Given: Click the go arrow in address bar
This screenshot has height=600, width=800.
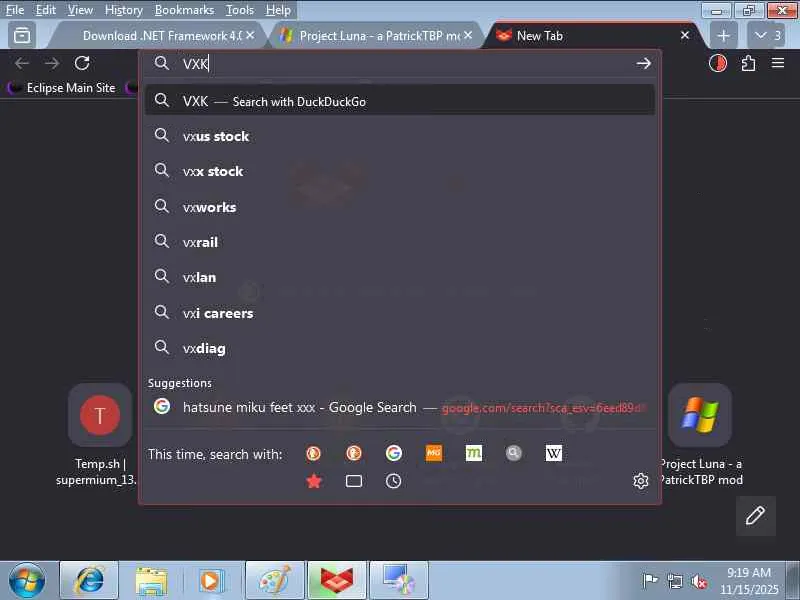Looking at the screenshot, I should [x=643, y=63].
